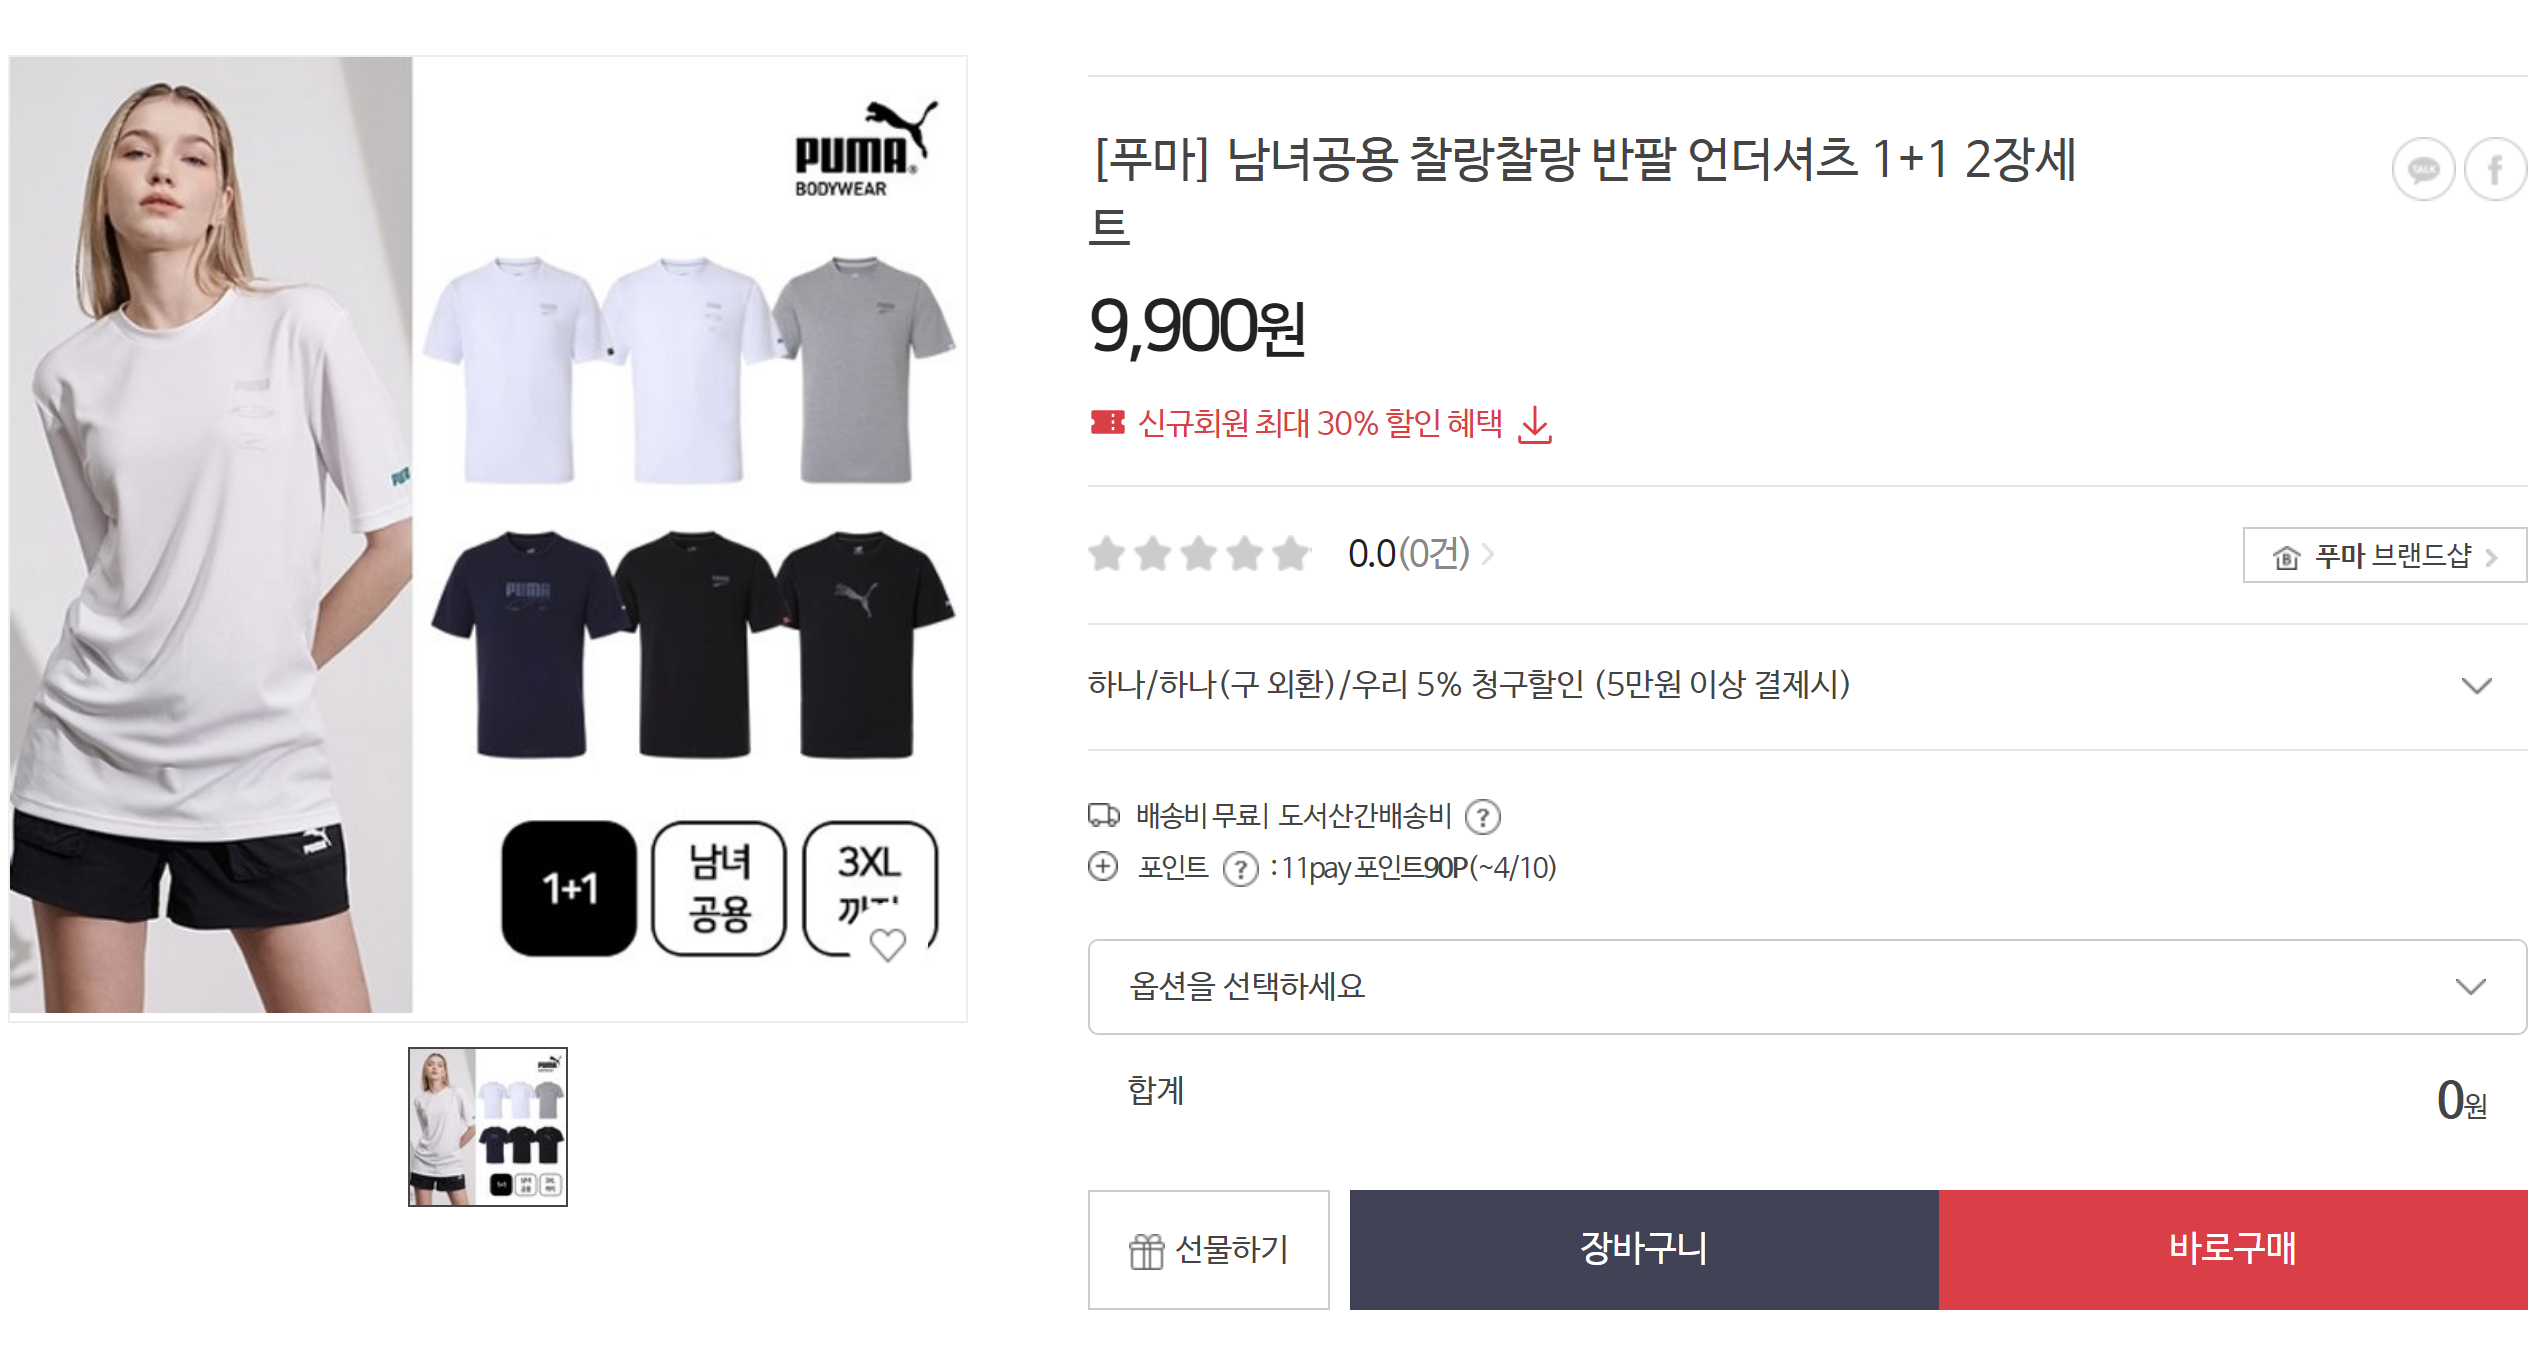Click the red coupon ticket icon
The height and width of the screenshot is (1358, 2547).
(x=1107, y=423)
